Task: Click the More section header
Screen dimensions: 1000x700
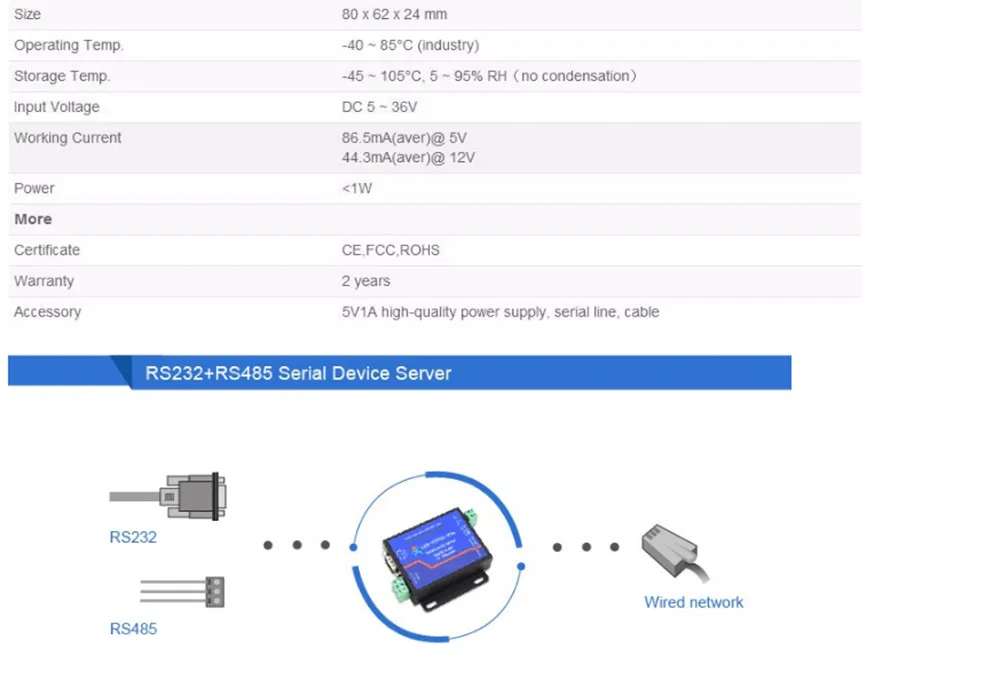Action: click(33, 219)
